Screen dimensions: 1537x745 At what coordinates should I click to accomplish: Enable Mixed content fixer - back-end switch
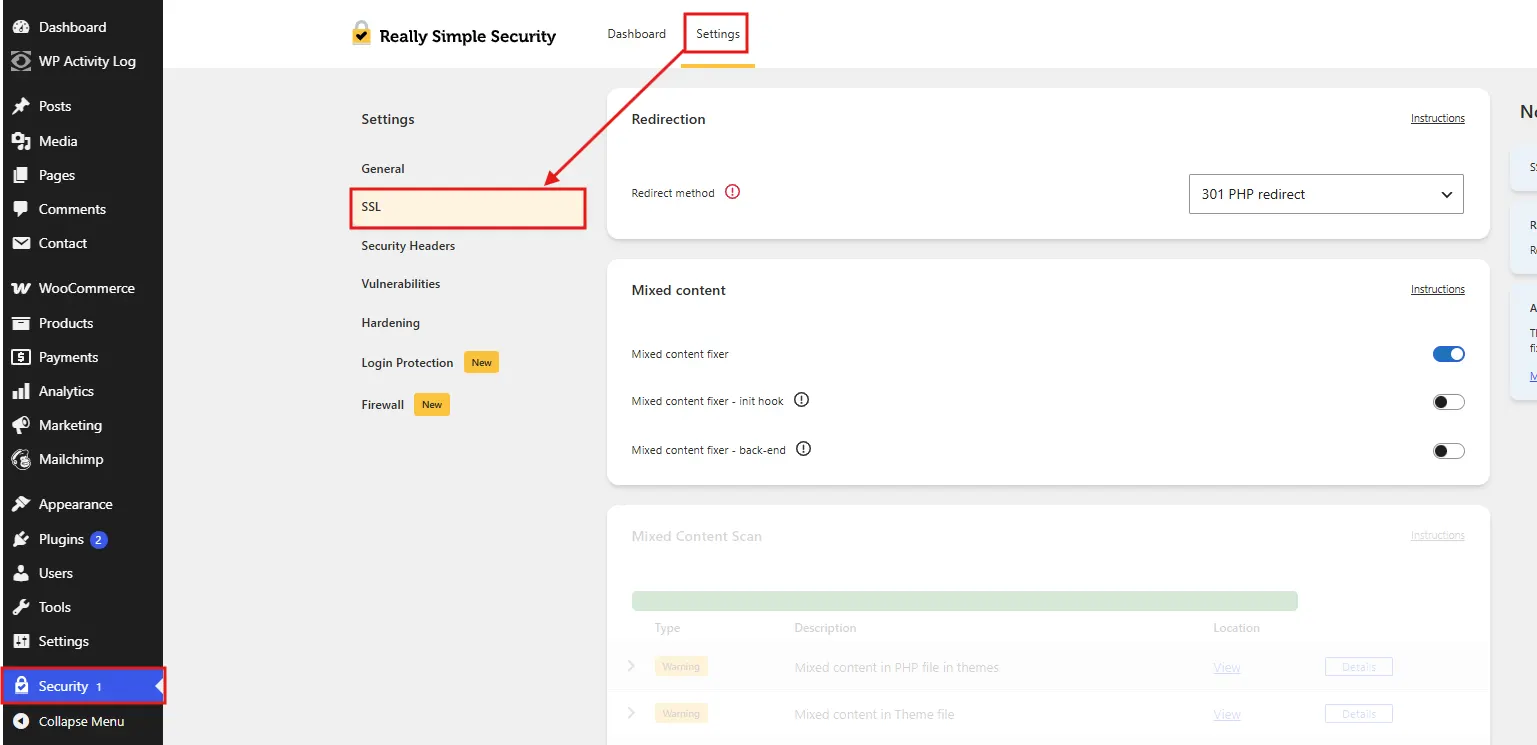click(1448, 451)
